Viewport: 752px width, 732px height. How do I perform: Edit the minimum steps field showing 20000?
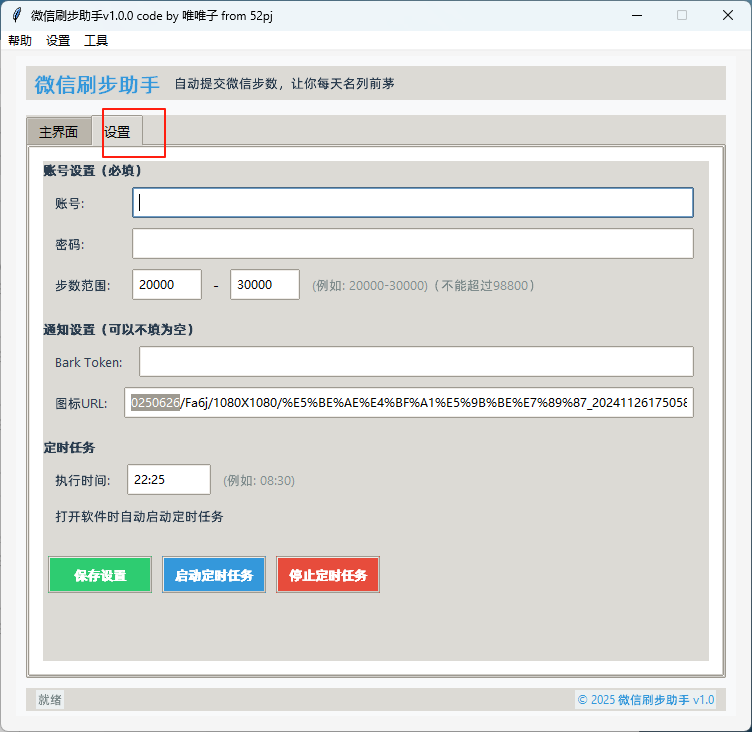tap(167, 284)
